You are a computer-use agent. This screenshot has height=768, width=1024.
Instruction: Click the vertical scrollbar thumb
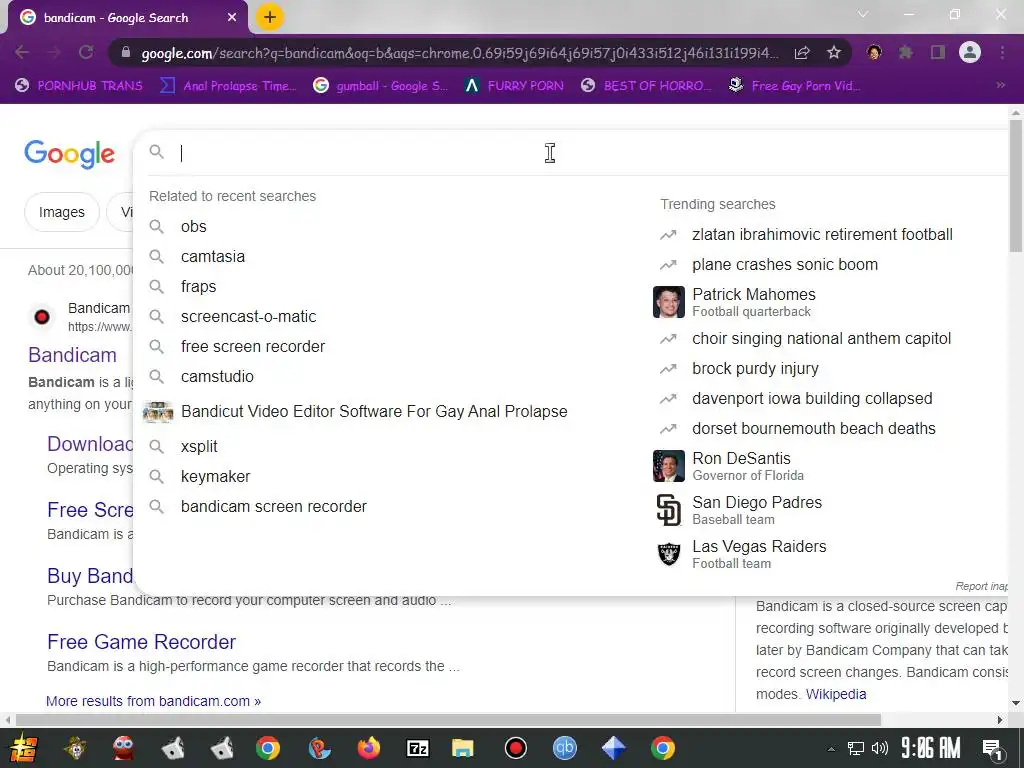(x=1016, y=185)
